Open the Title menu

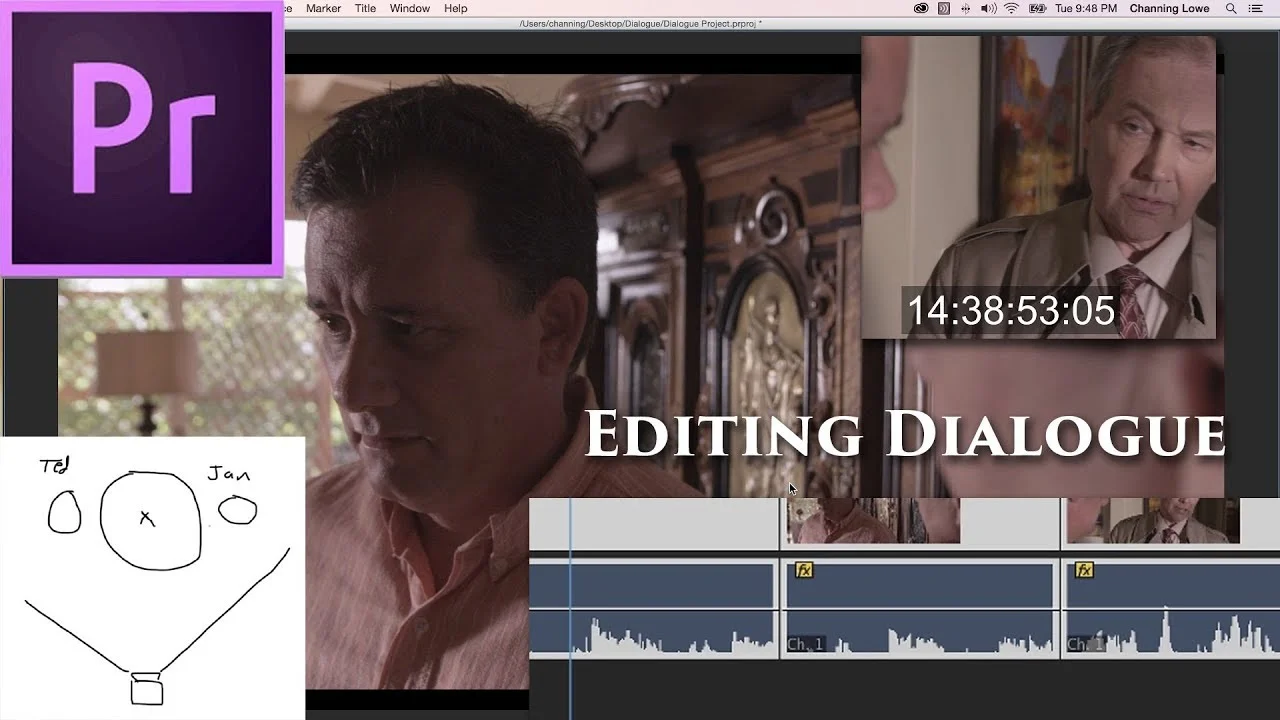click(x=366, y=8)
